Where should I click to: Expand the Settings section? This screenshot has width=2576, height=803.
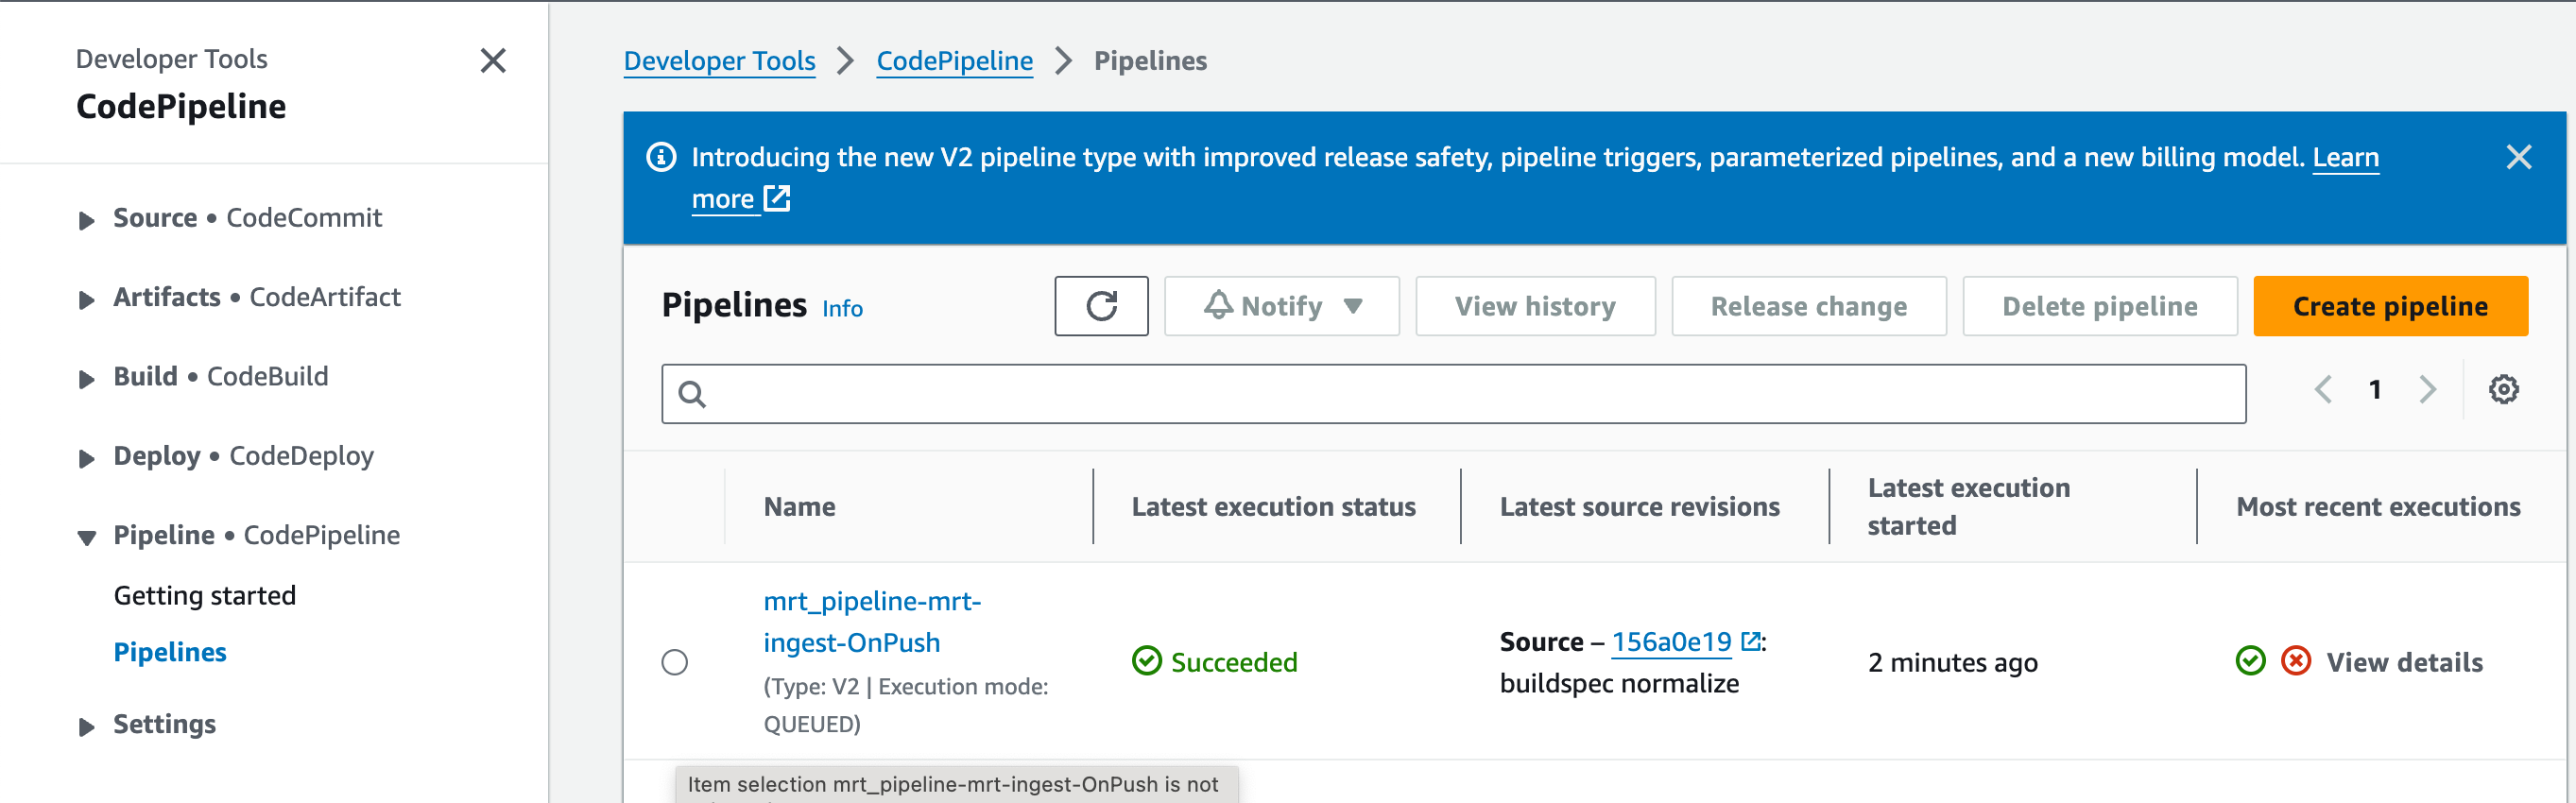click(87, 726)
